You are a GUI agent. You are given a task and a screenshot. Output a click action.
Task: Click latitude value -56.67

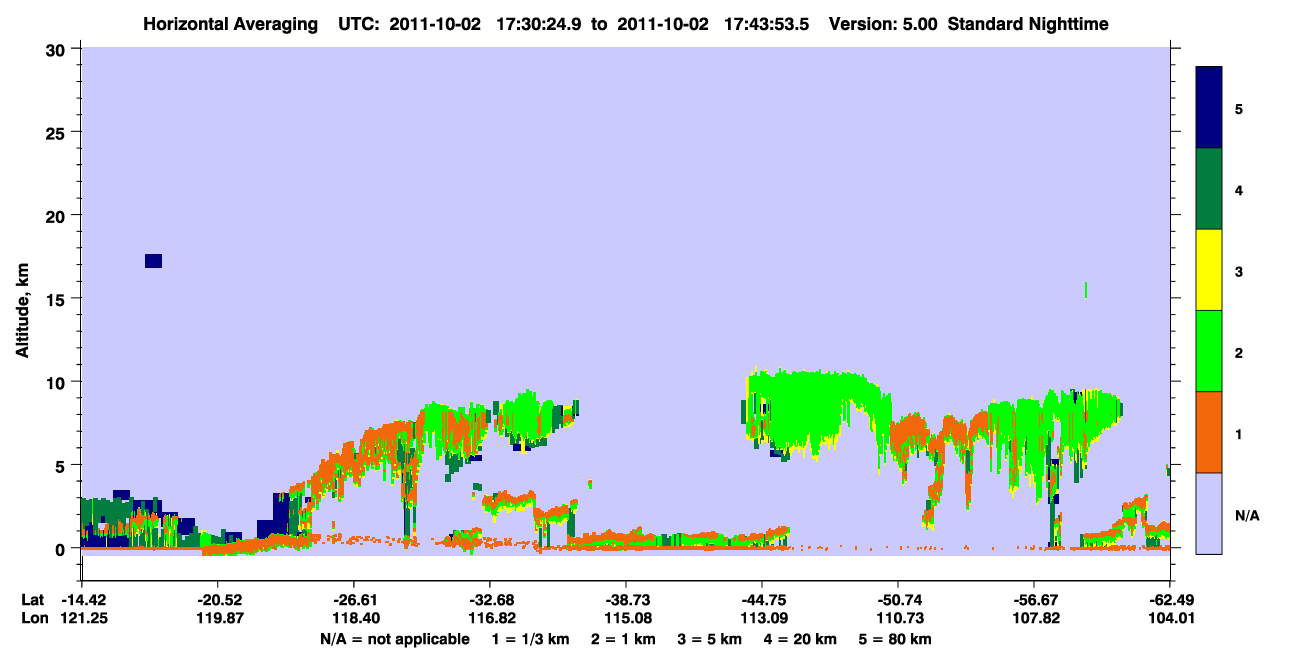coord(1034,600)
